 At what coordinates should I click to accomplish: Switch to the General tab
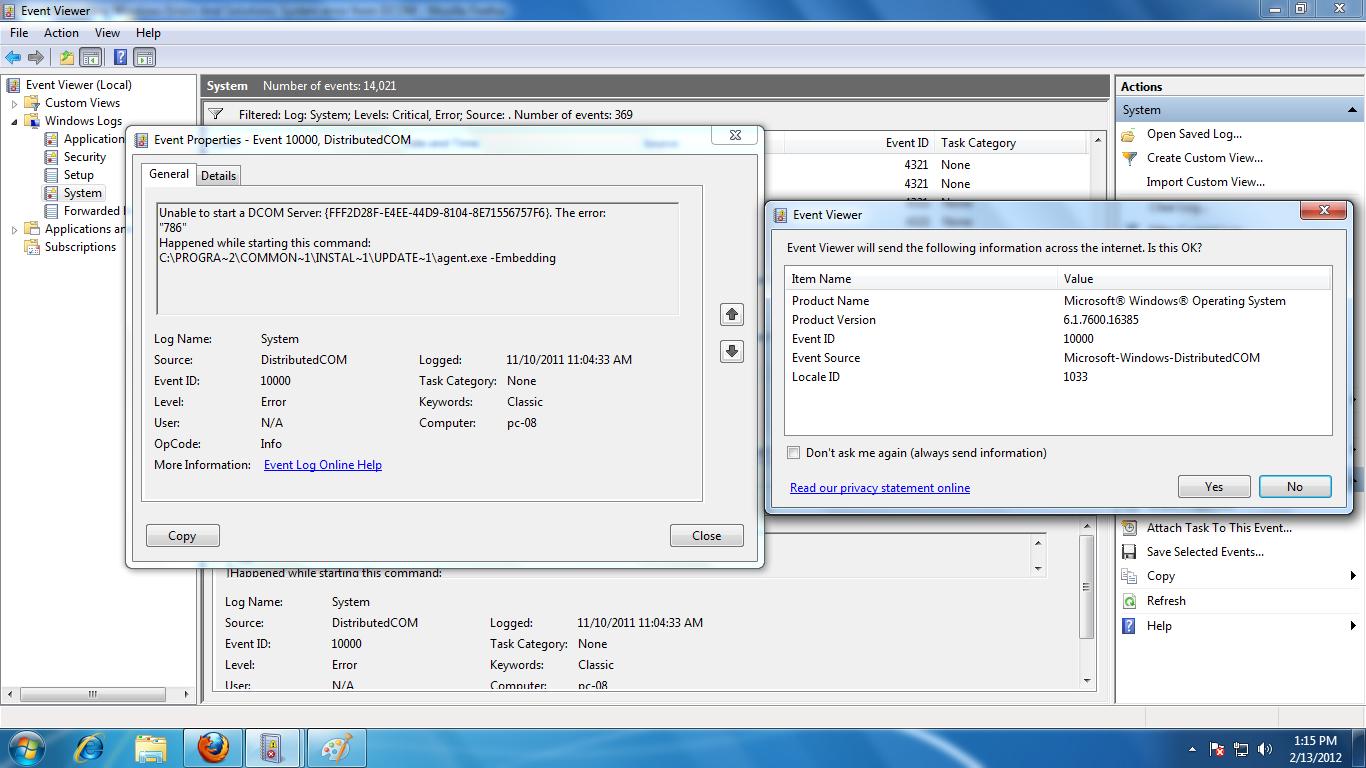(x=168, y=174)
